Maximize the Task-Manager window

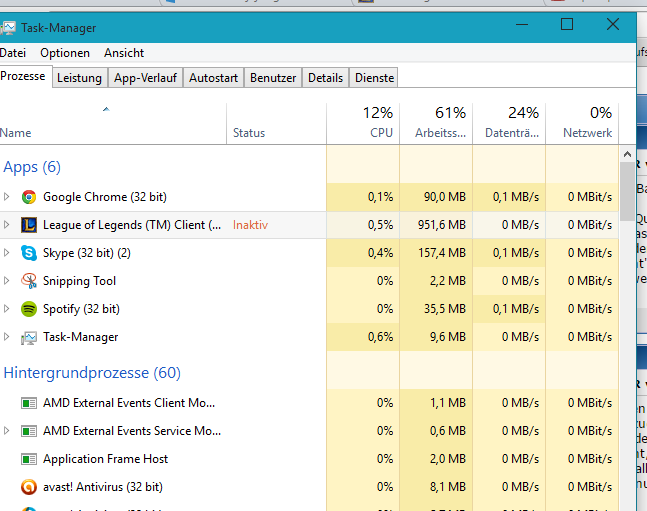click(x=567, y=24)
